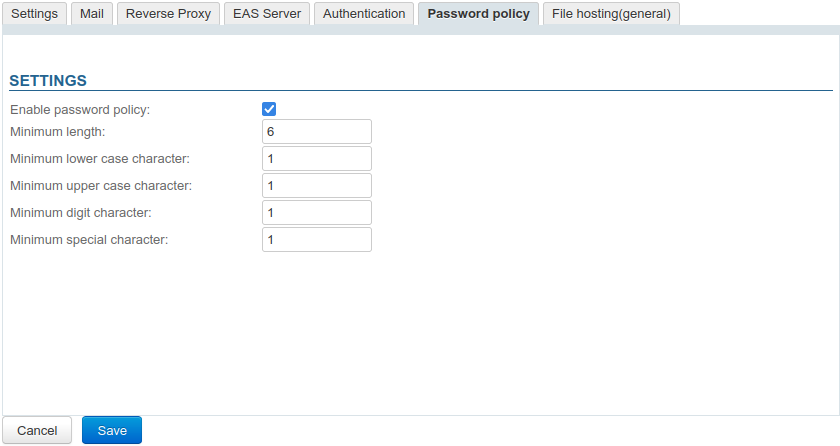Select the EAS Server tab

click(267, 14)
